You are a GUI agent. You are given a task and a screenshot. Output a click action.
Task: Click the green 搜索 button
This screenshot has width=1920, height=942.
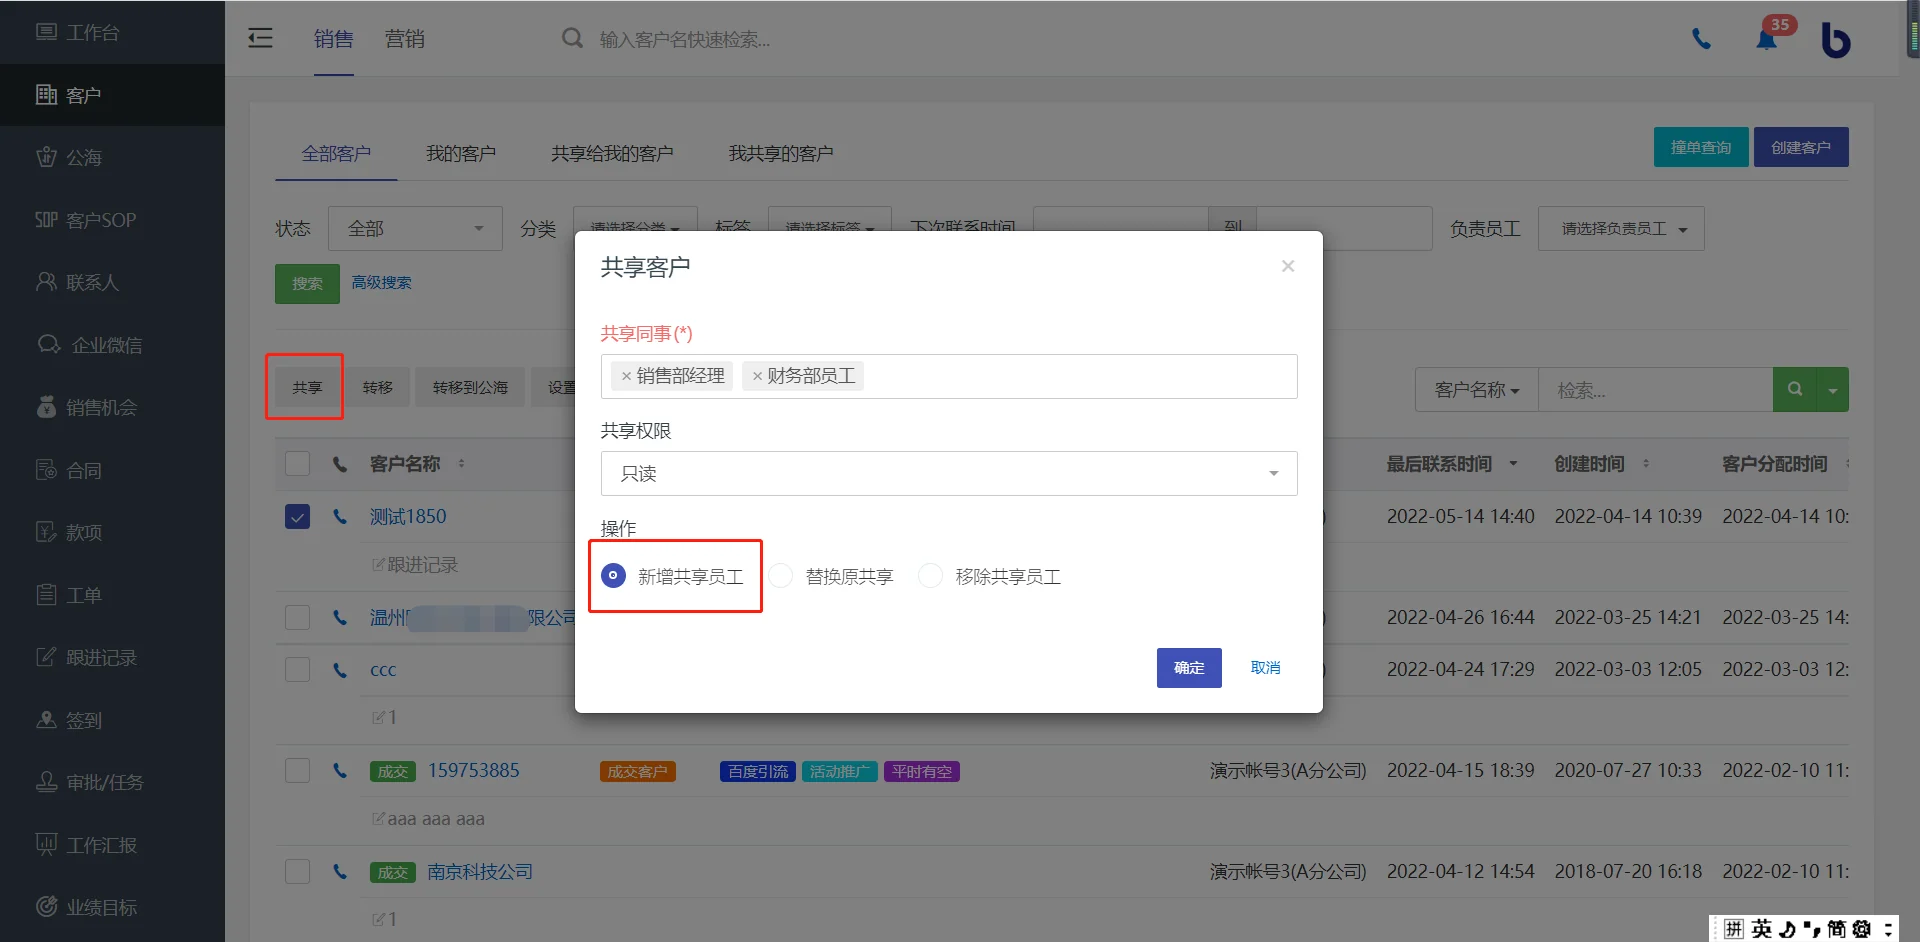[x=307, y=283]
